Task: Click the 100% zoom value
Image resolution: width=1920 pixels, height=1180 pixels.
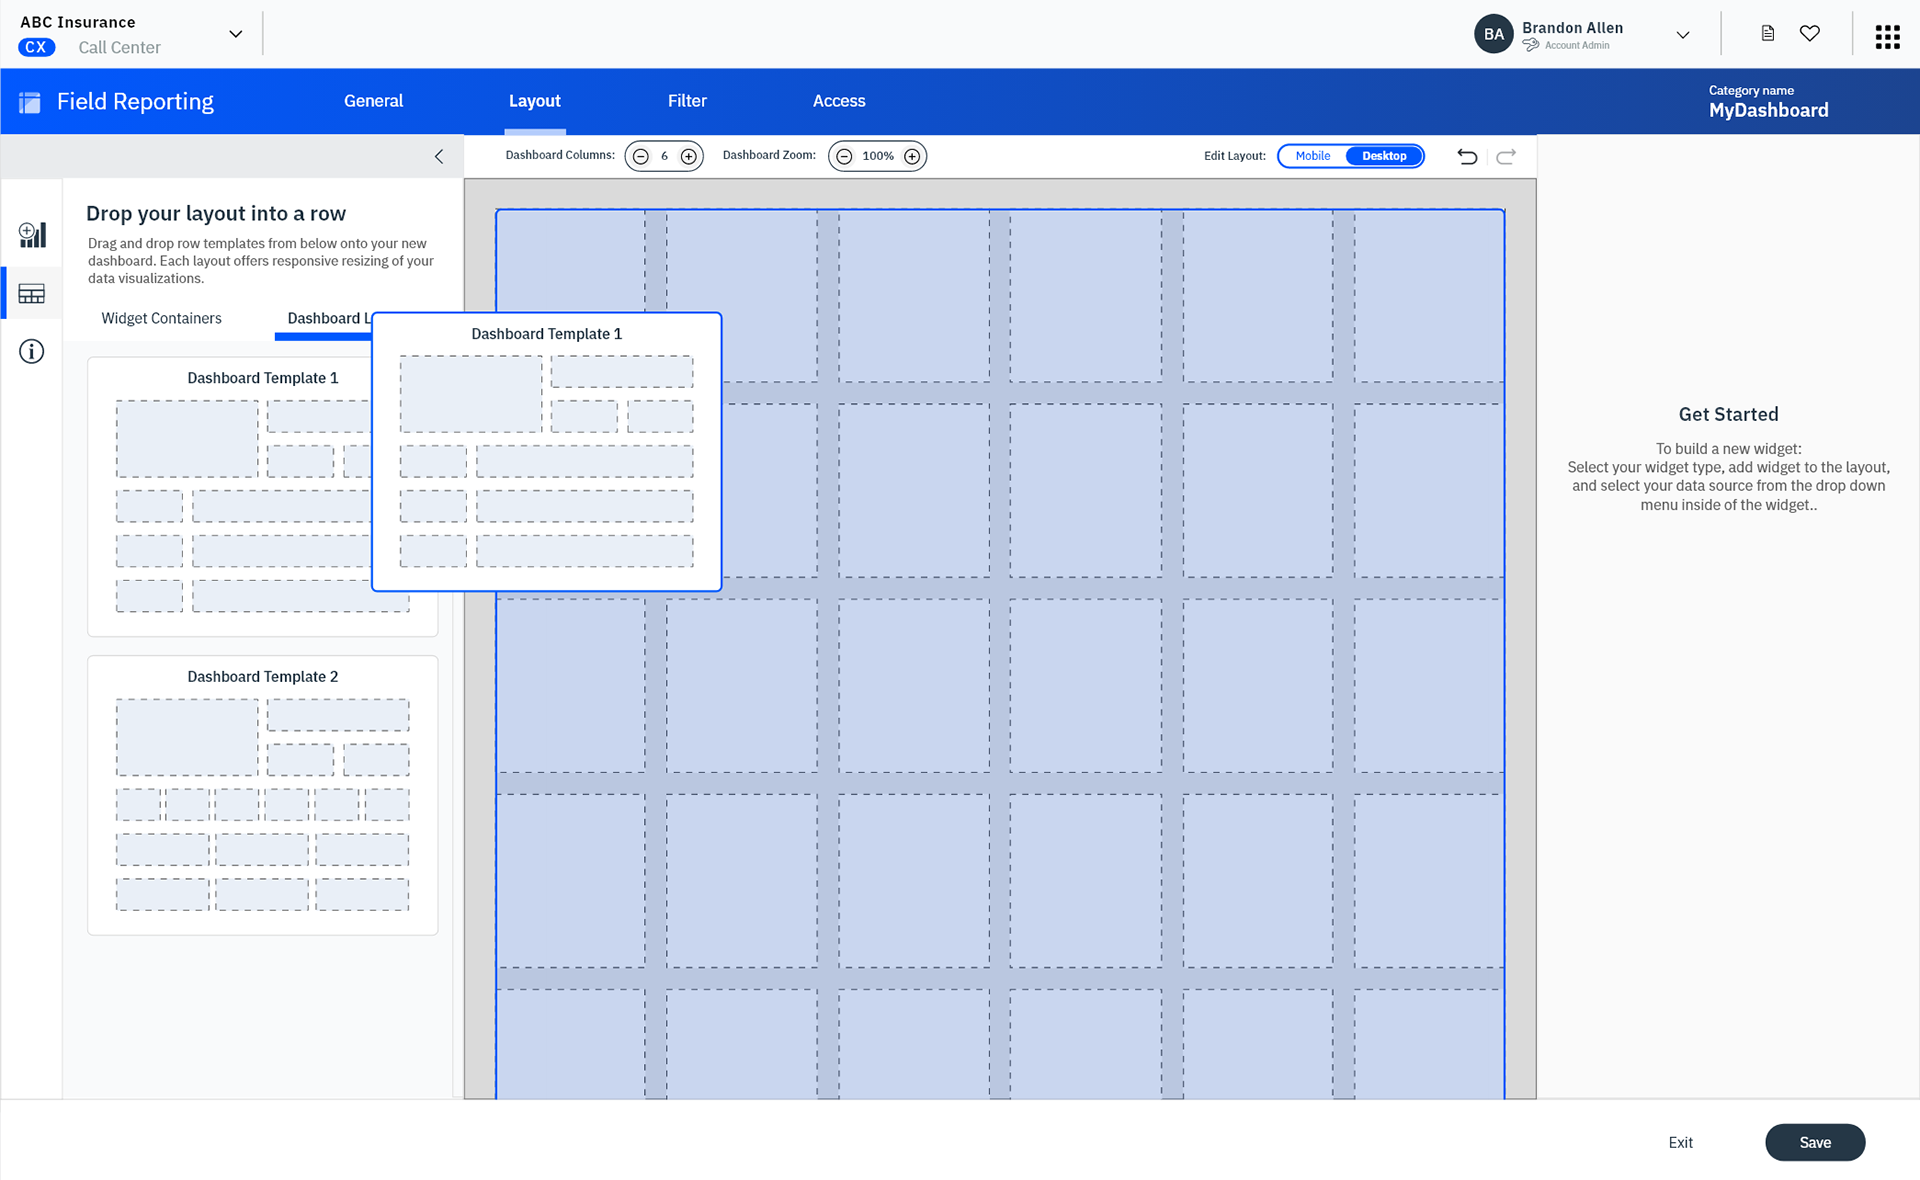Action: click(878, 156)
